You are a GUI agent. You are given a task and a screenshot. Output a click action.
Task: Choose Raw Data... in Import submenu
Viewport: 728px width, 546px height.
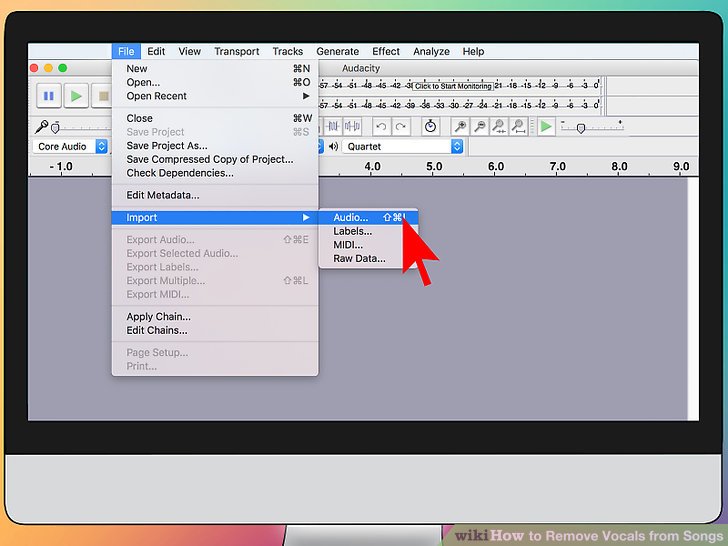tap(359, 258)
